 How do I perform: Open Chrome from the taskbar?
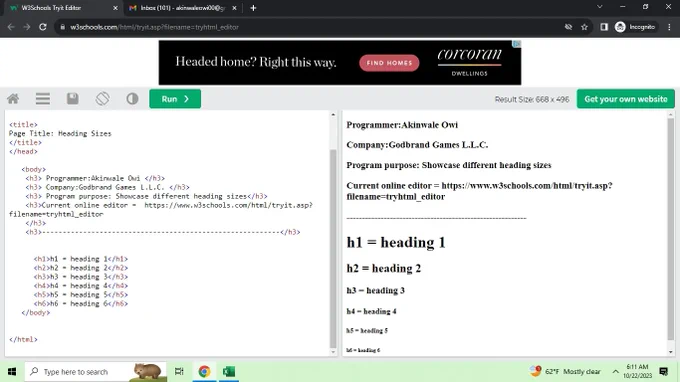tap(204, 372)
